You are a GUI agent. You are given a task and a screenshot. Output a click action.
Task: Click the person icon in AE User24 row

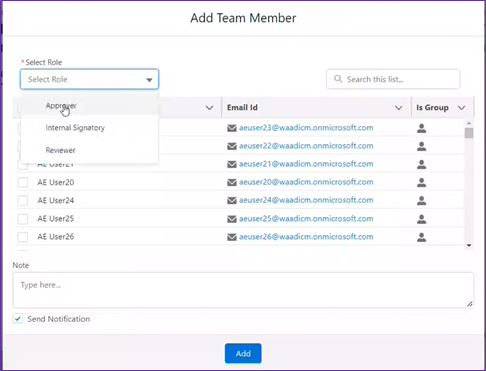click(421, 201)
